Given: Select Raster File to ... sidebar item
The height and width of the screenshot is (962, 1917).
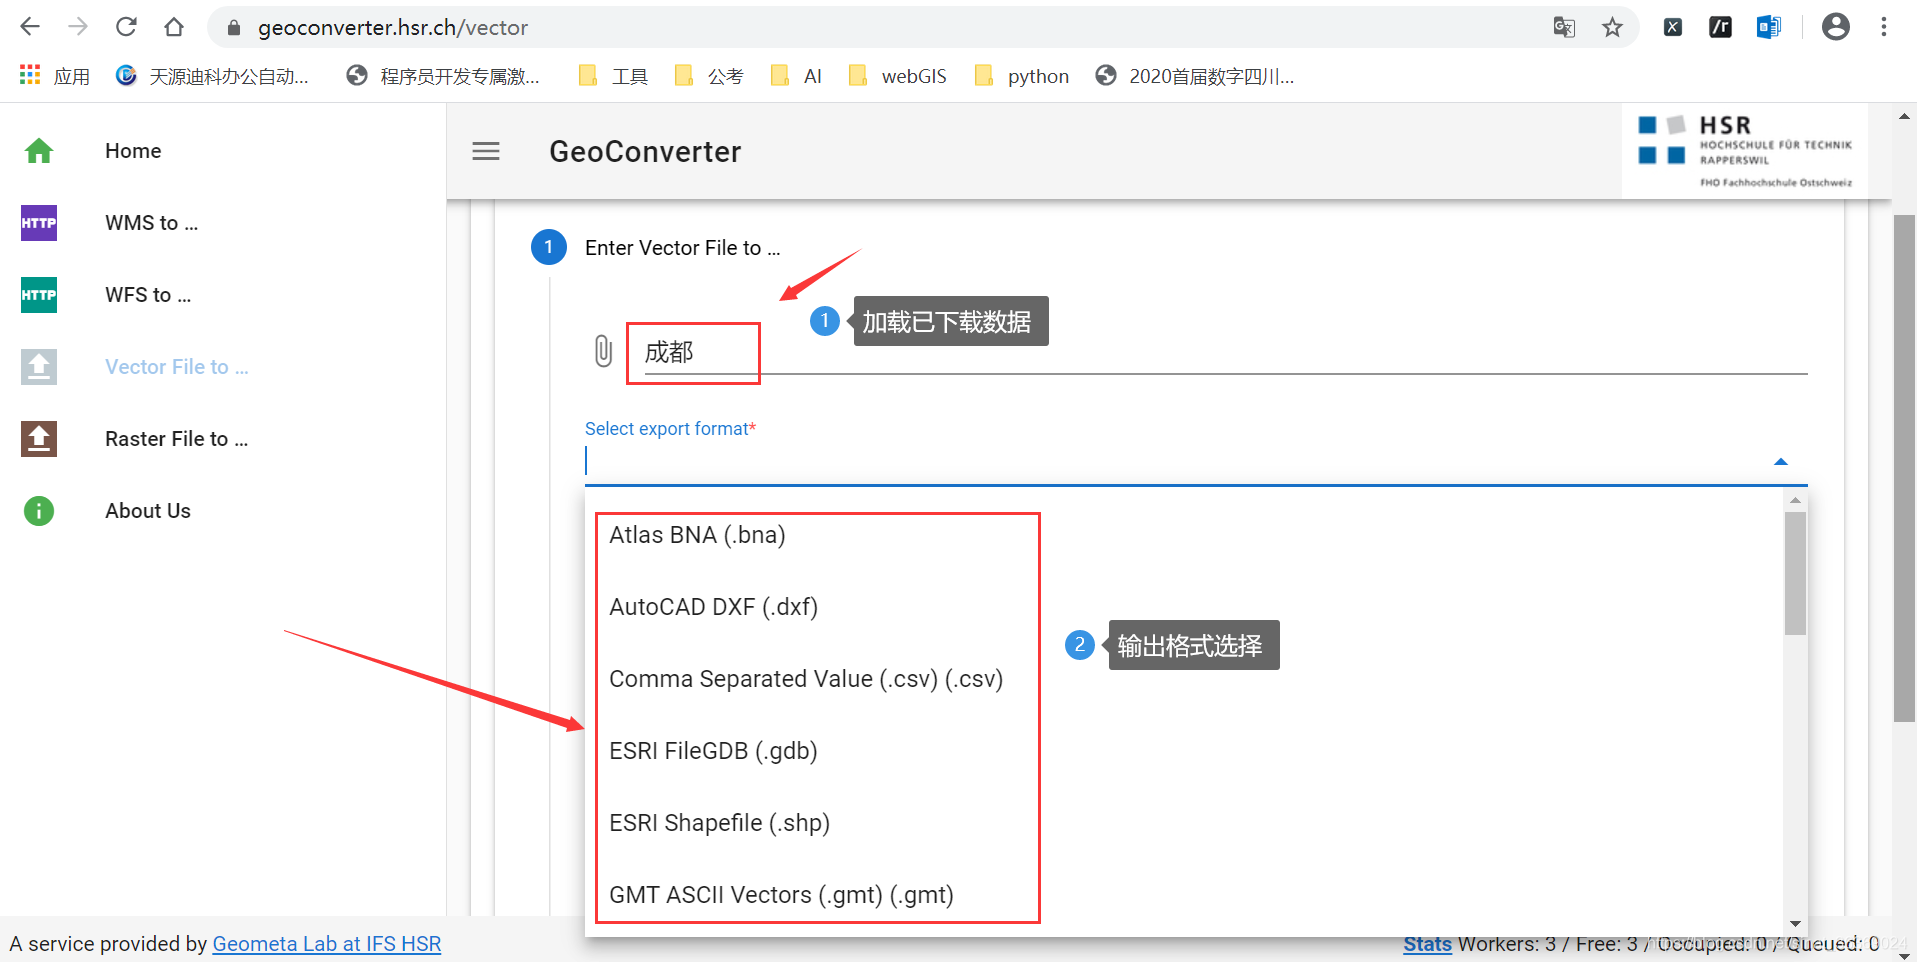Looking at the screenshot, I should pos(177,439).
